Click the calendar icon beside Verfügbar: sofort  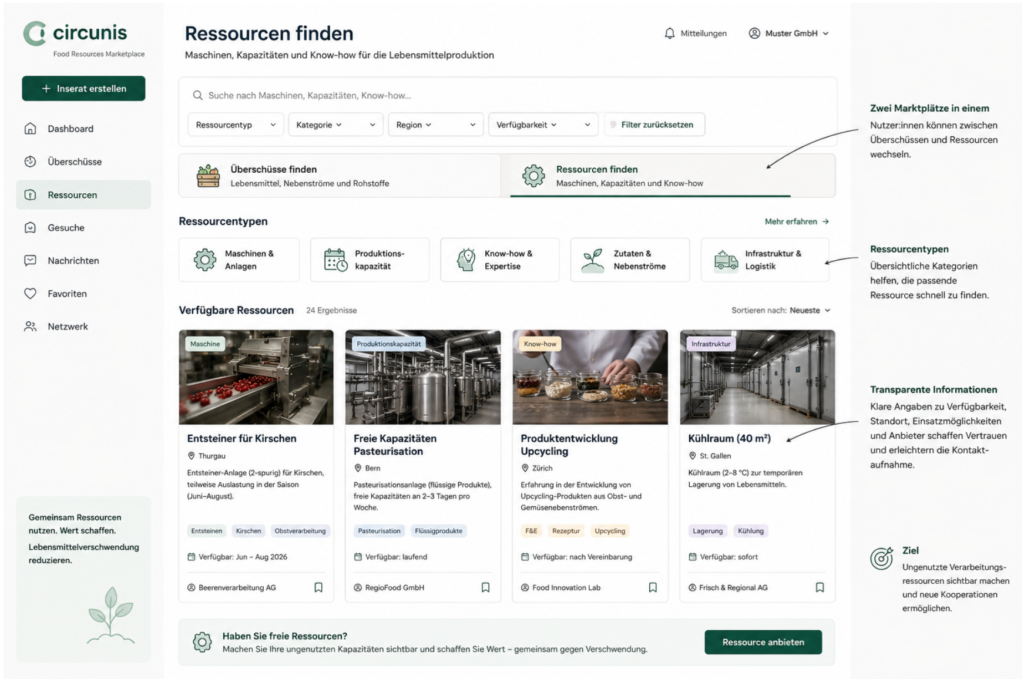click(x=692, y=557)
